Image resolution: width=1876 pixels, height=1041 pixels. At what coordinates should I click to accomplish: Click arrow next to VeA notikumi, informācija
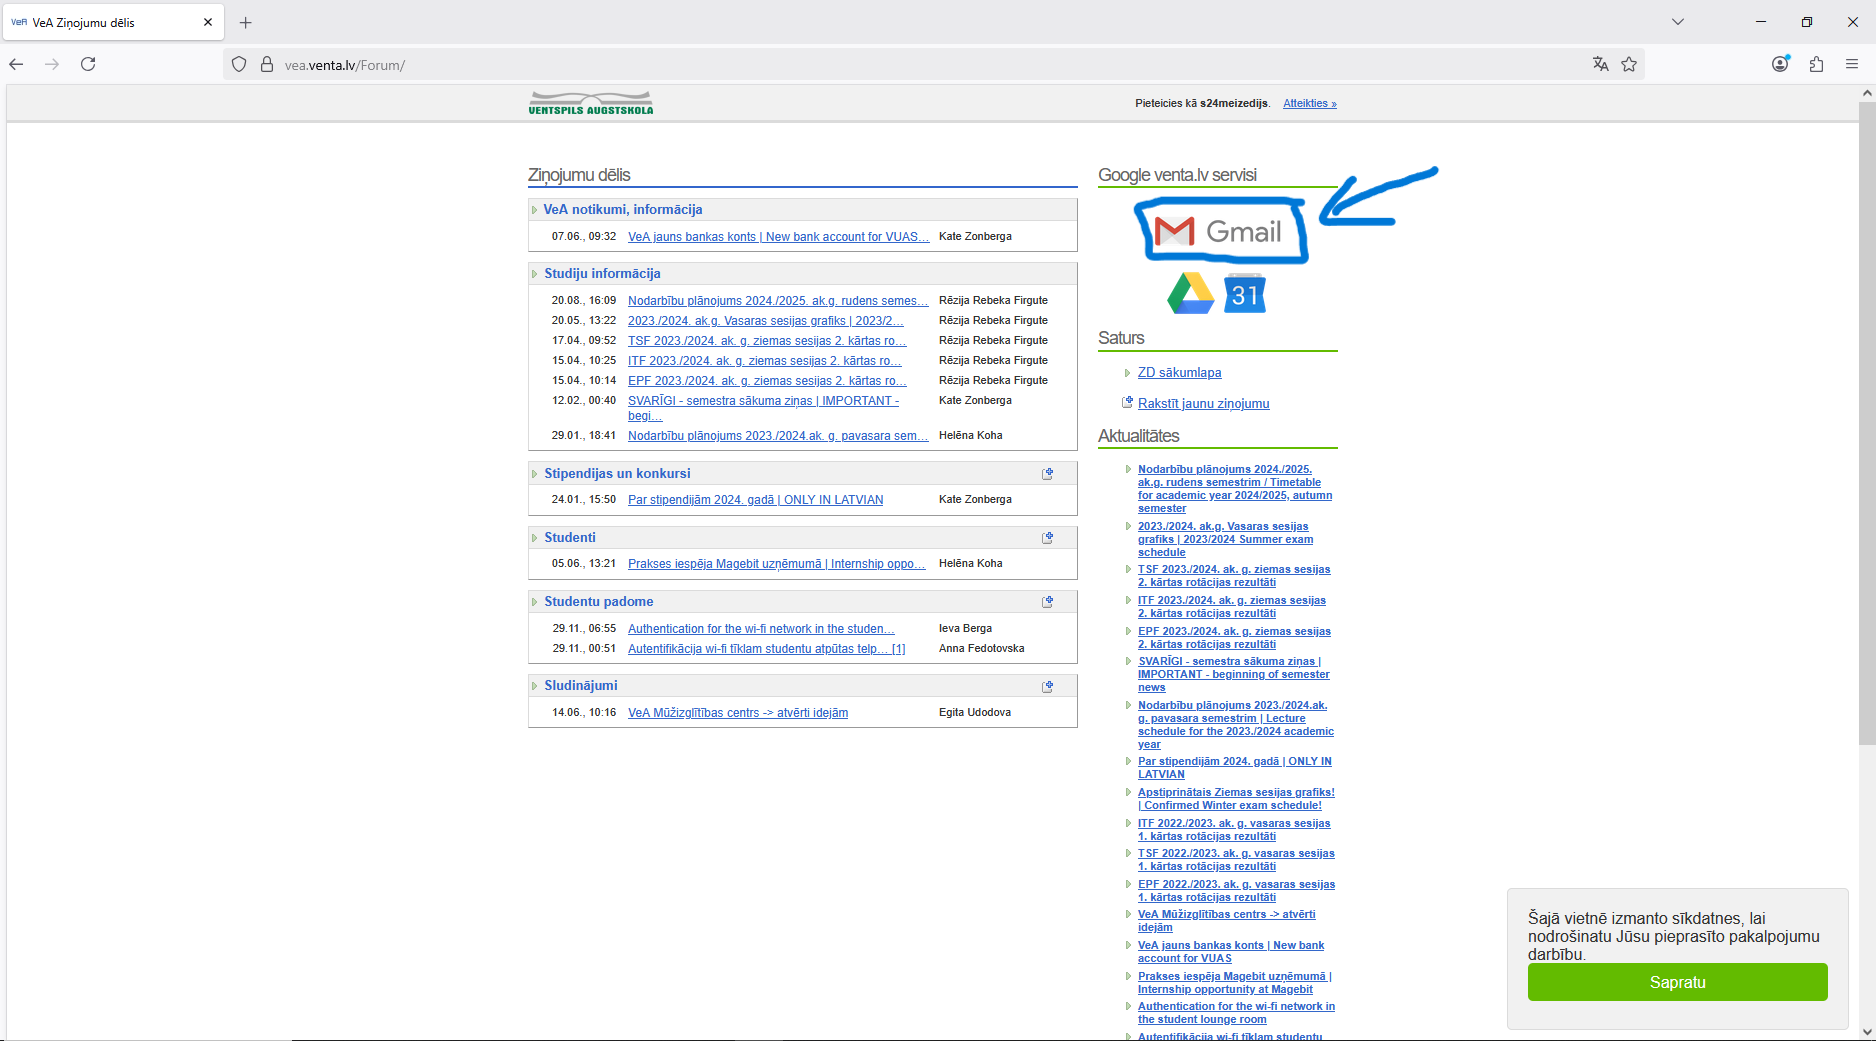[534, 210]
